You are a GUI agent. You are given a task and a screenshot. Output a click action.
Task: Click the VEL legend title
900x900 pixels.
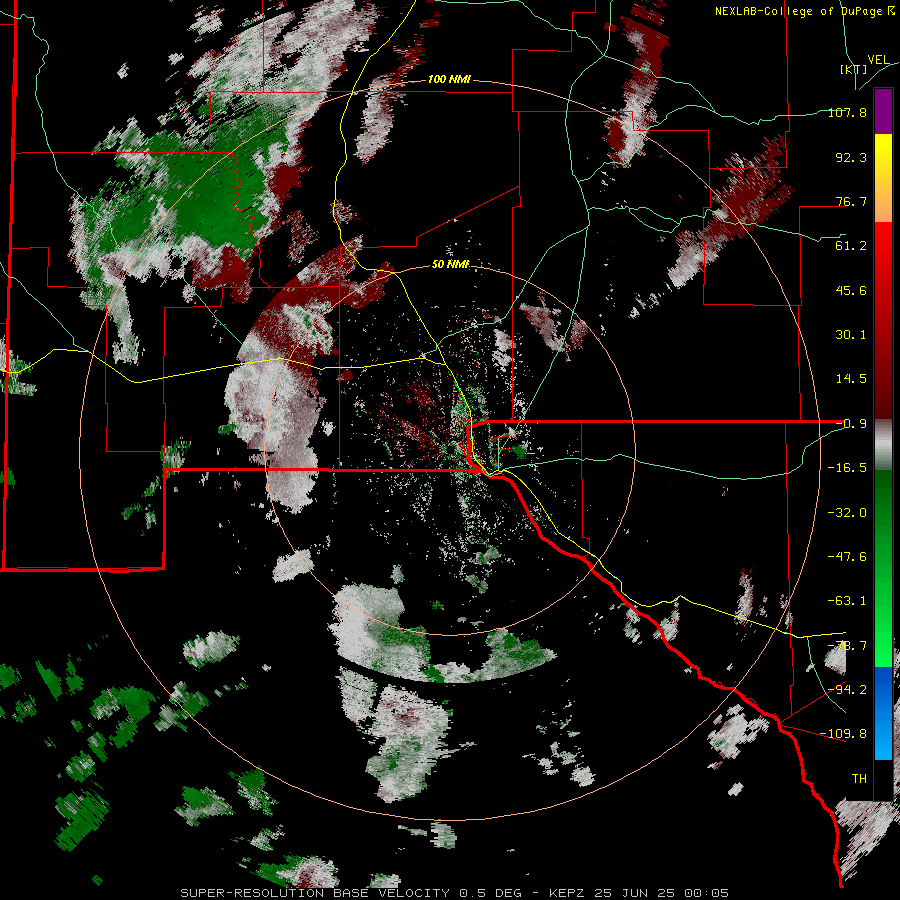[x=878, y=60]
